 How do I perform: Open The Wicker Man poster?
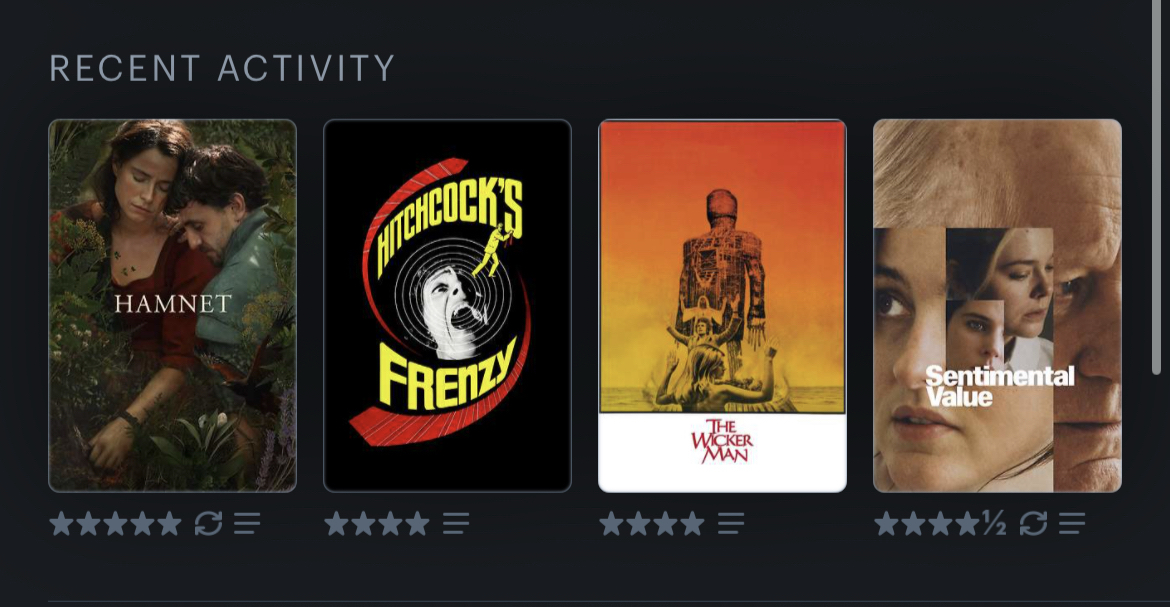tap(722, 305)
